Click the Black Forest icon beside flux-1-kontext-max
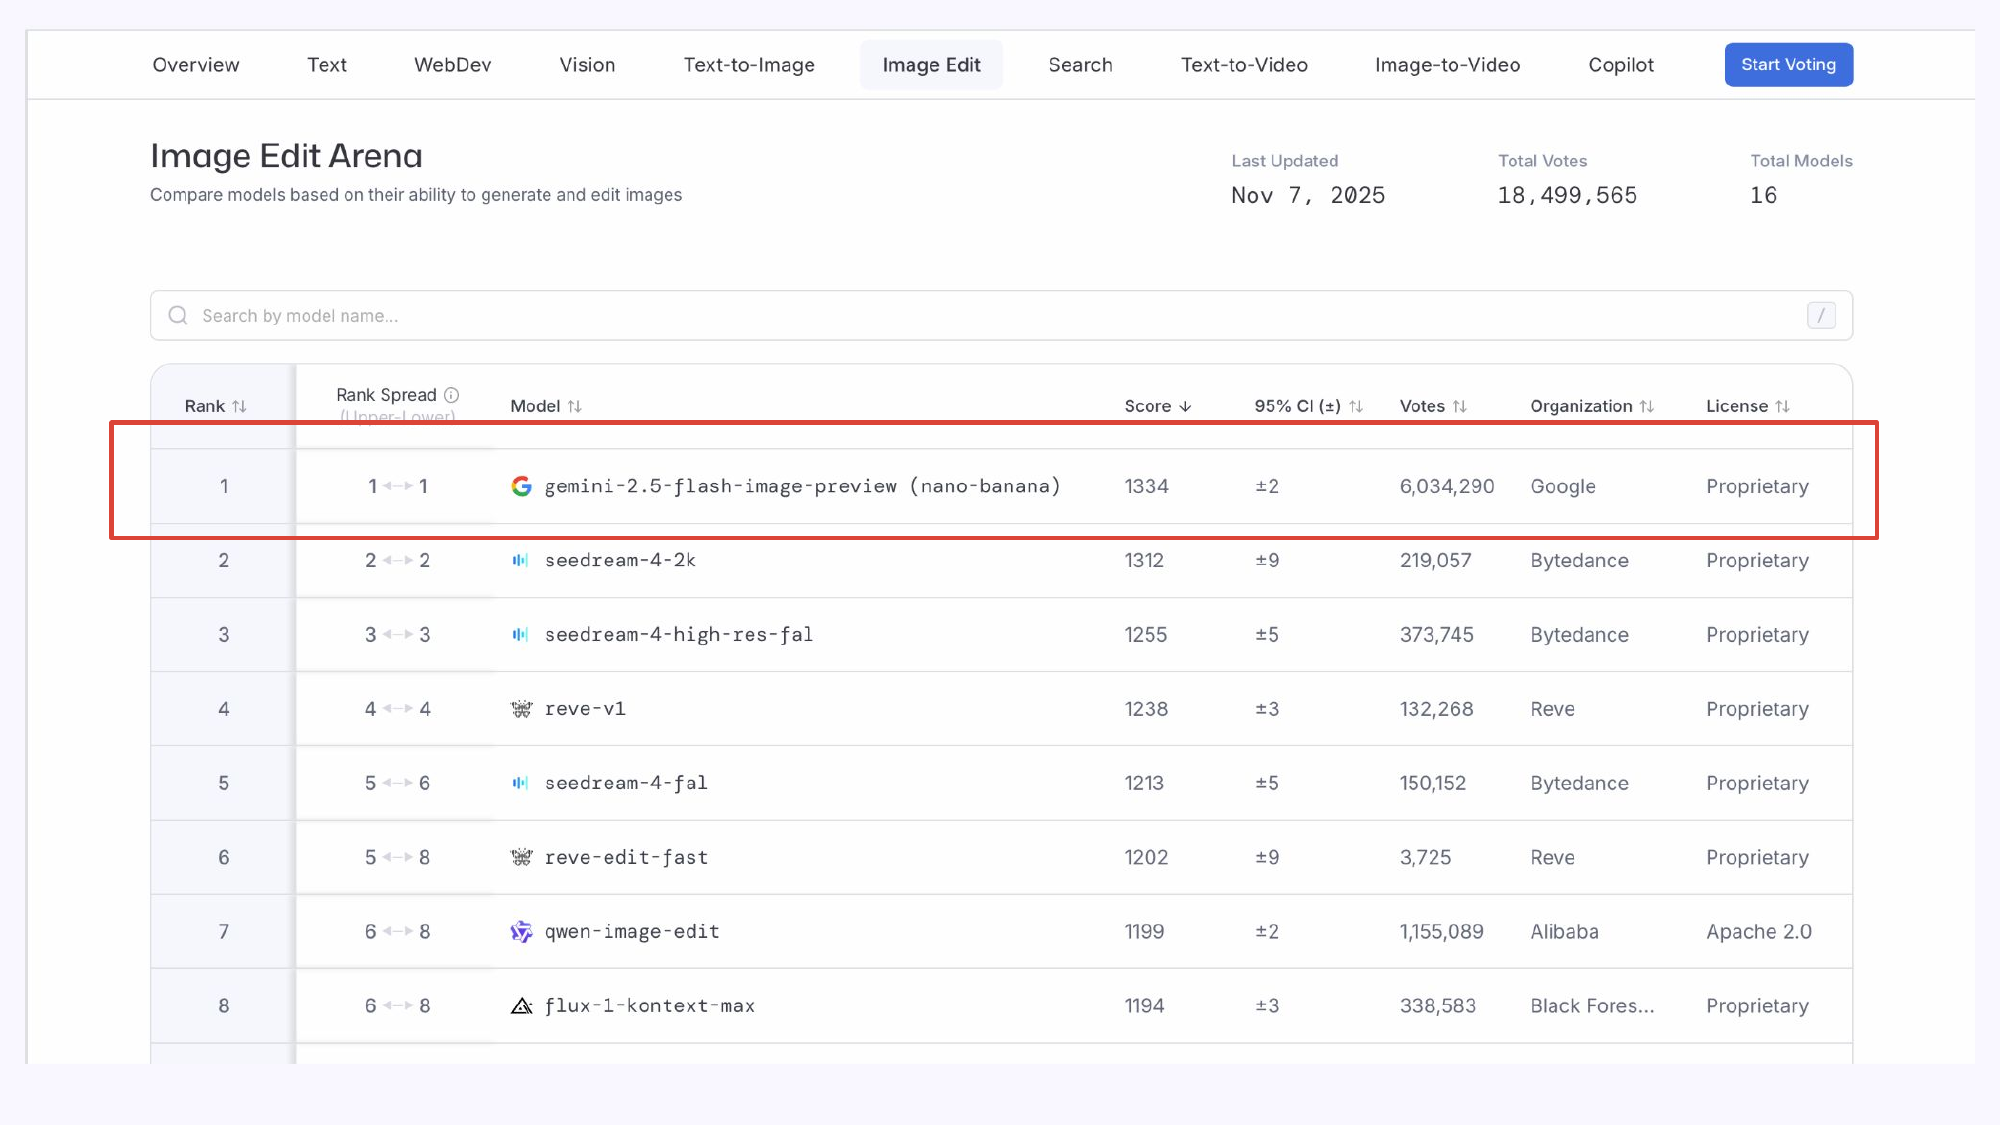The width and height of the screenshot is (2000, 1125). pos(521,1006)
